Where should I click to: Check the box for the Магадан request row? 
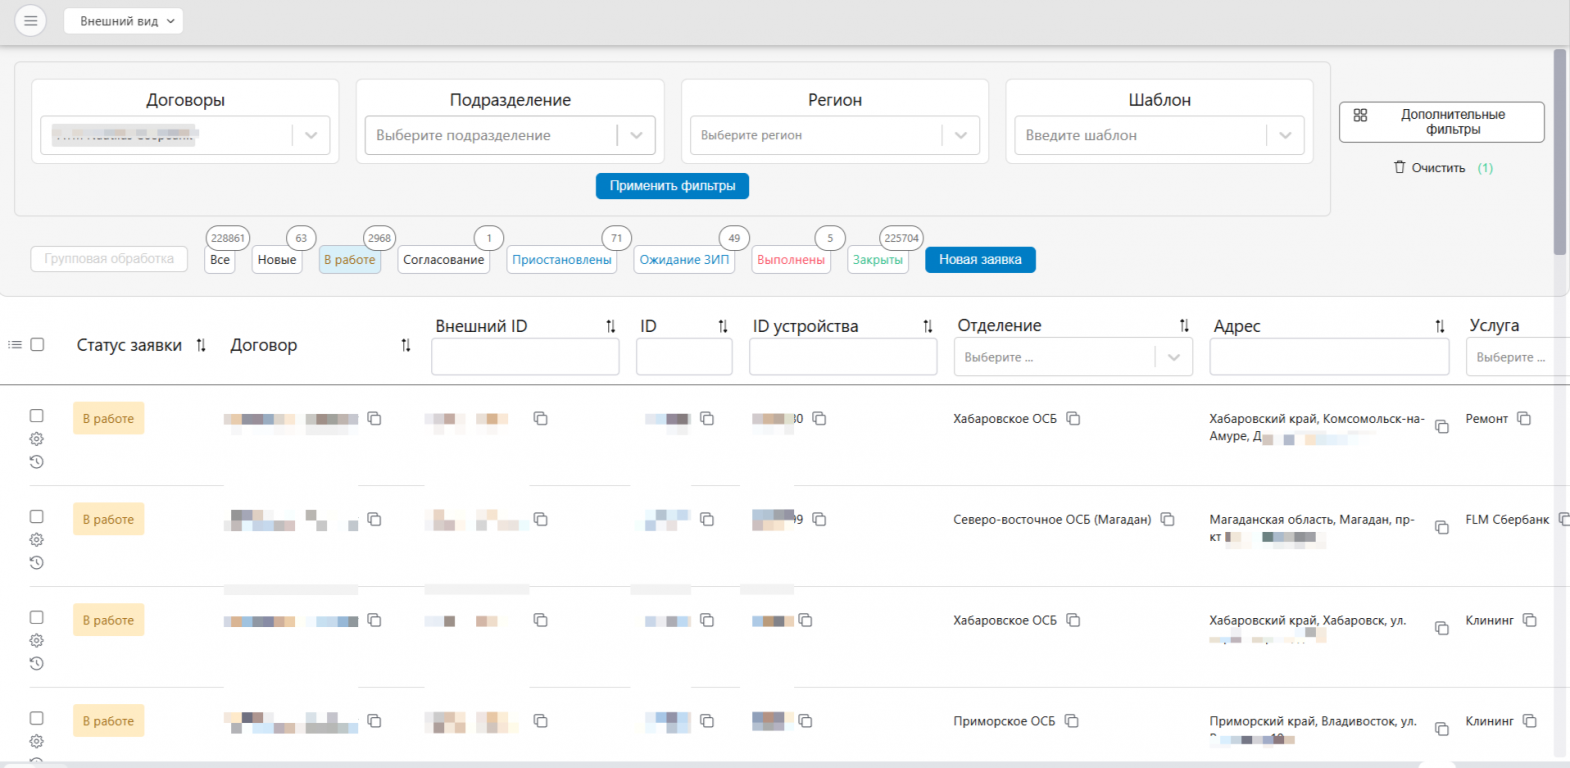coord(37,517)
